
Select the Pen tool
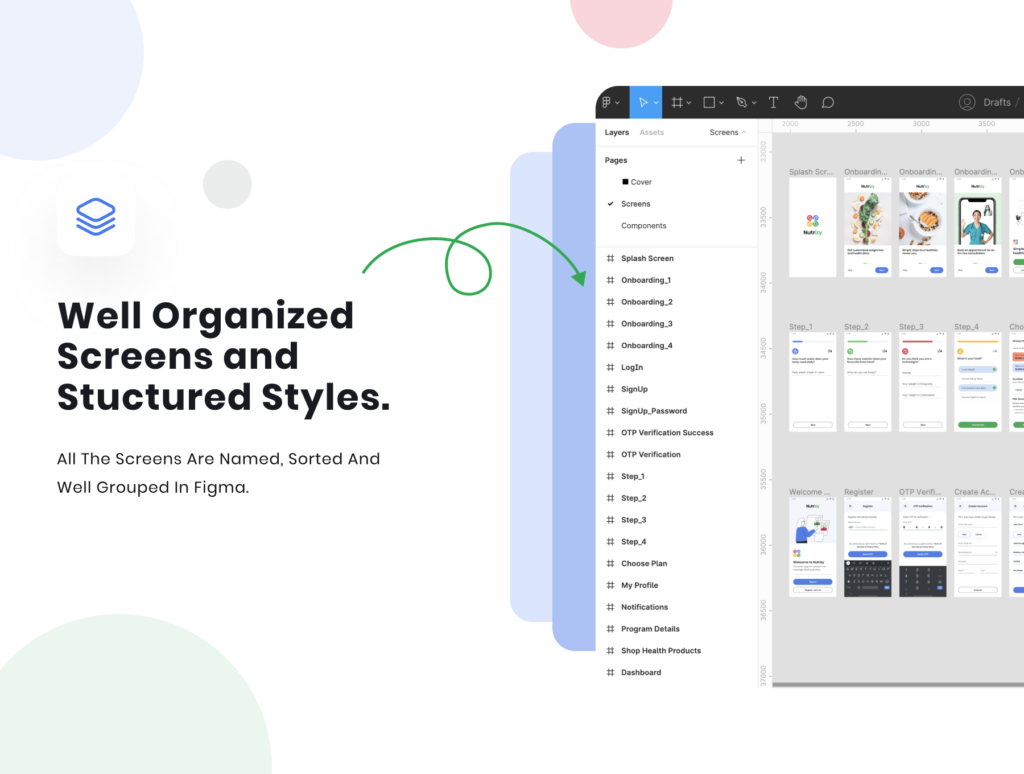click(741, 102)
